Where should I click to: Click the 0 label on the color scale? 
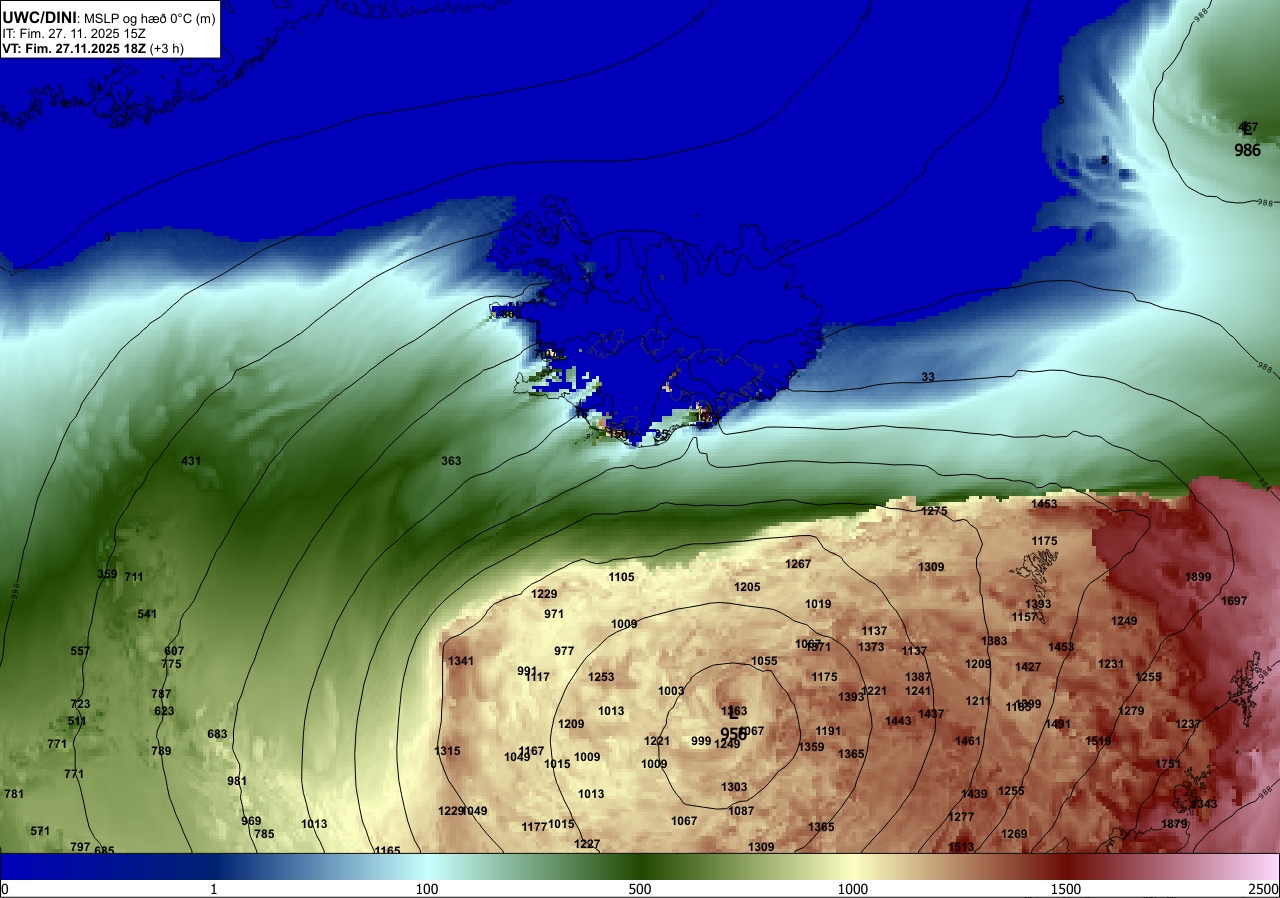pos(4,889)
